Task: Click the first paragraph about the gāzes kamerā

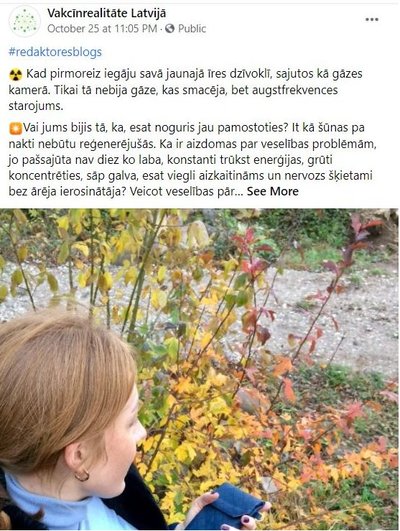Action: tap(186, 90)
